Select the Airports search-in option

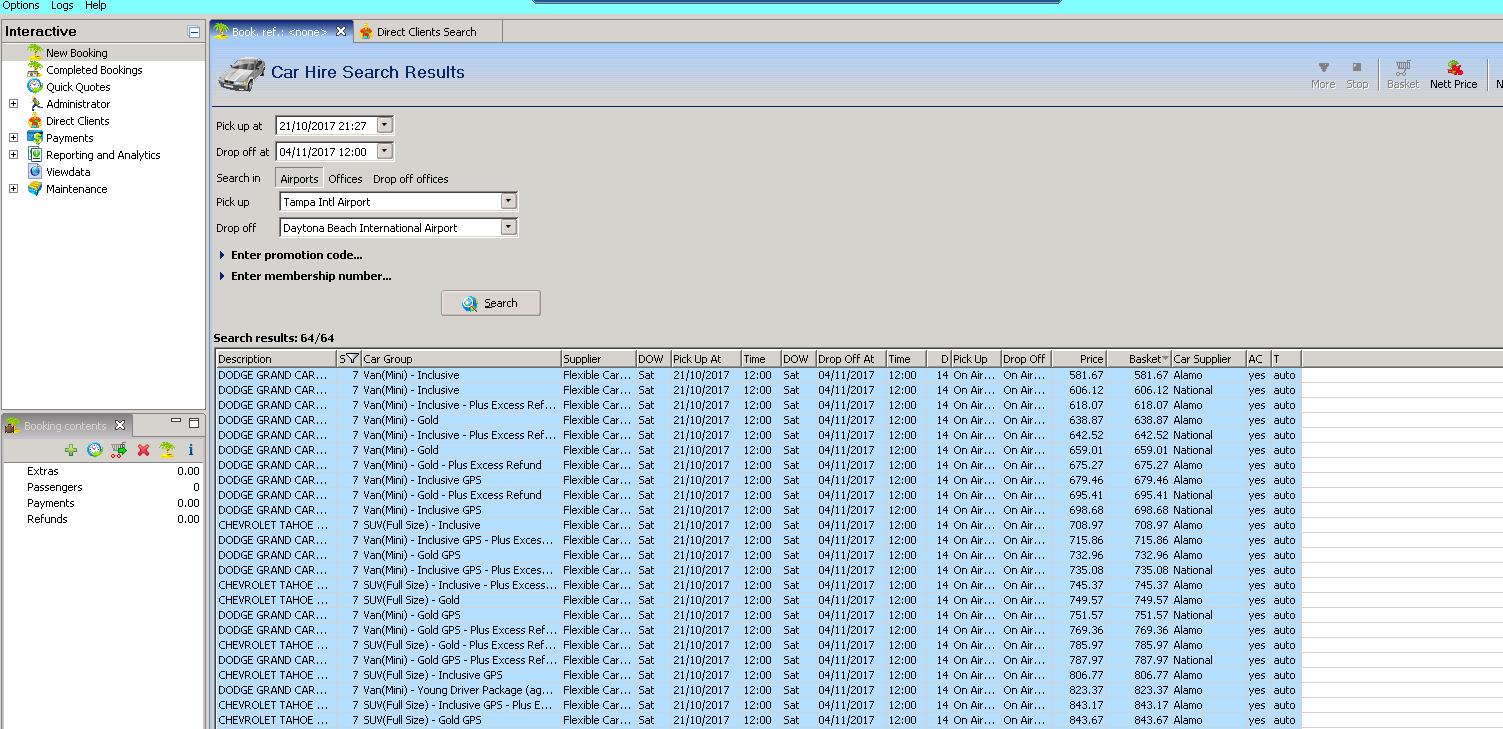299,179
